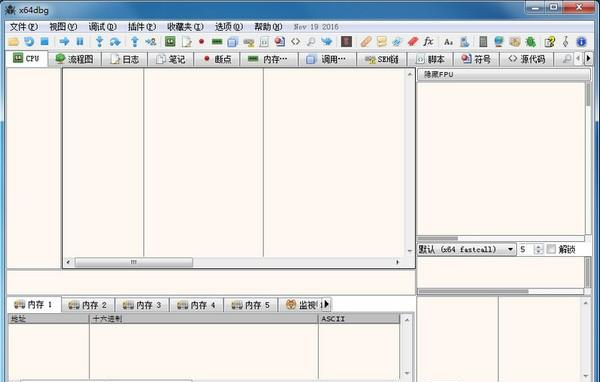Click the patches band-aid icon
Screen dimensions: 600x382
[366, 41]
